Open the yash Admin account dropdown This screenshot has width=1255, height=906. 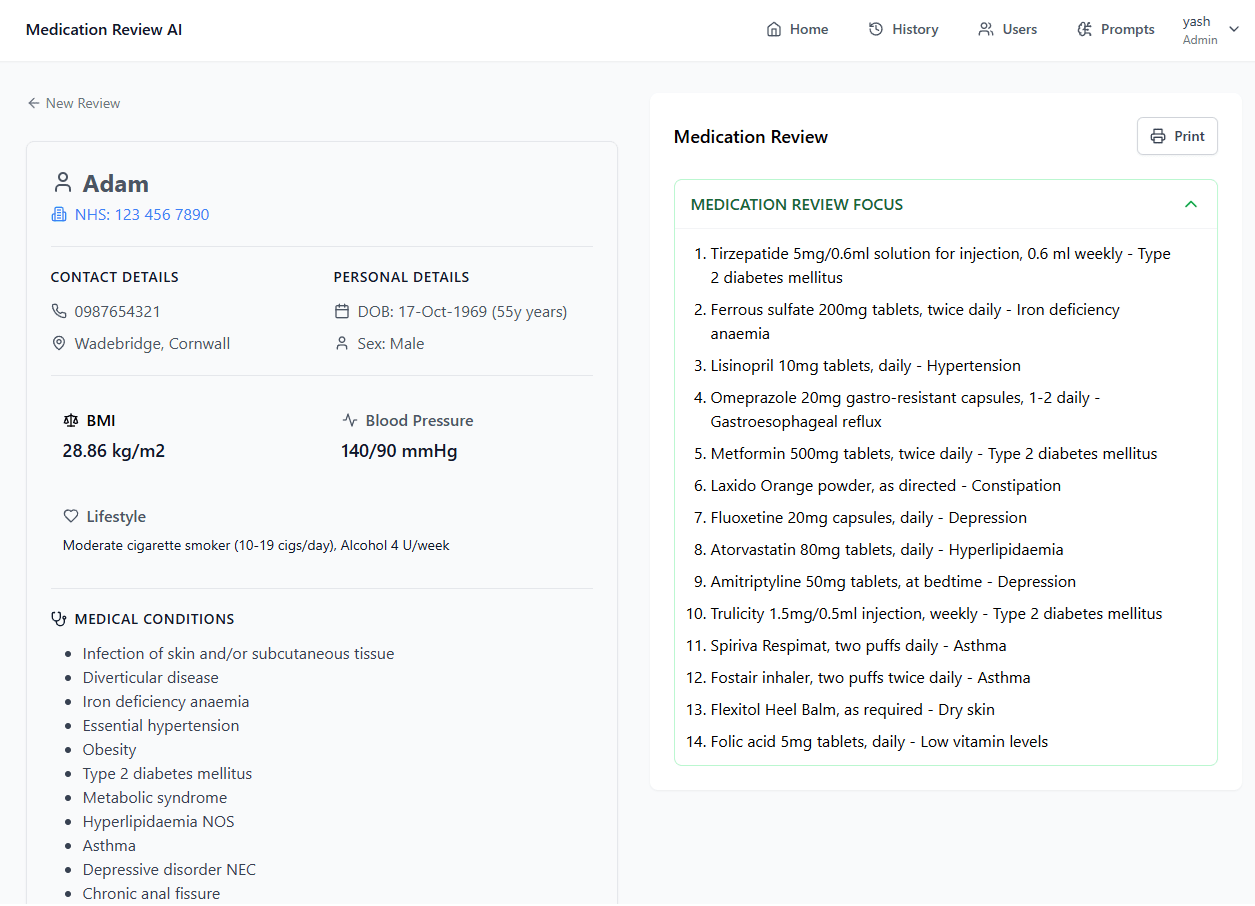pyautogui.click(x=1211, y=30)
